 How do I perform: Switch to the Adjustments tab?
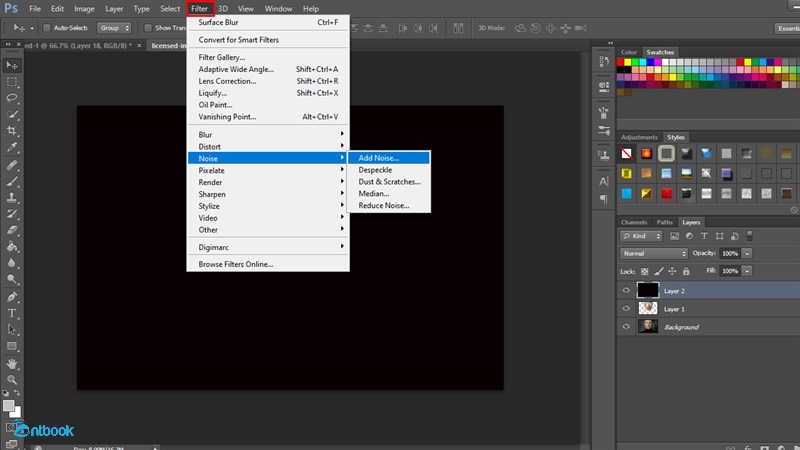639,137
